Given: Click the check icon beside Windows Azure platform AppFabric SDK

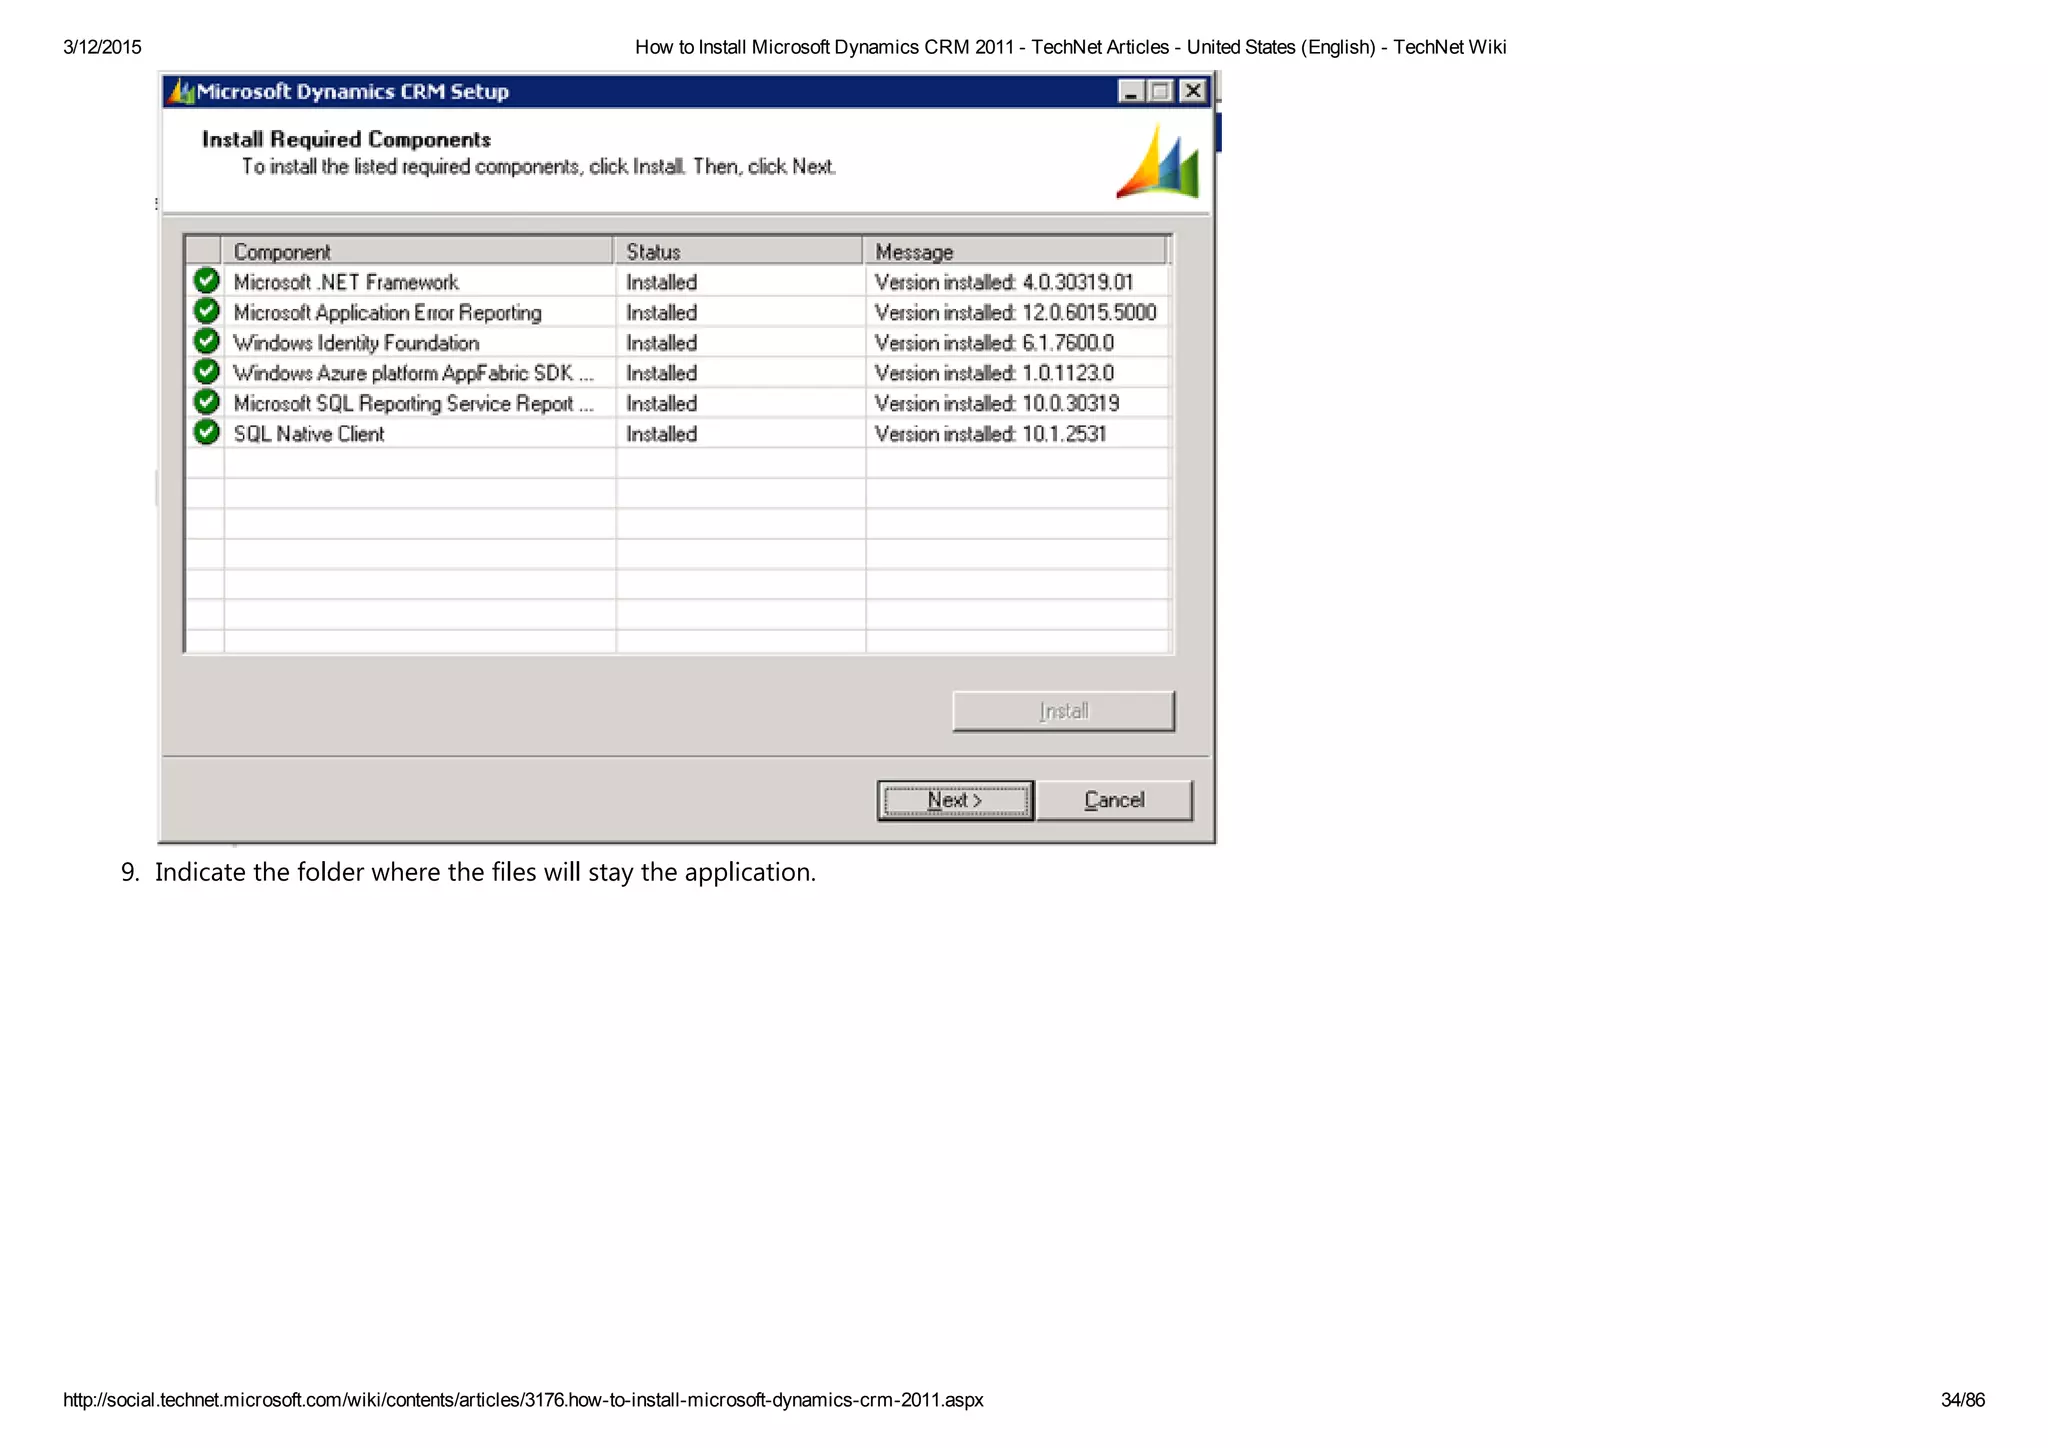Looking at the screenshot, I should 206,371.
